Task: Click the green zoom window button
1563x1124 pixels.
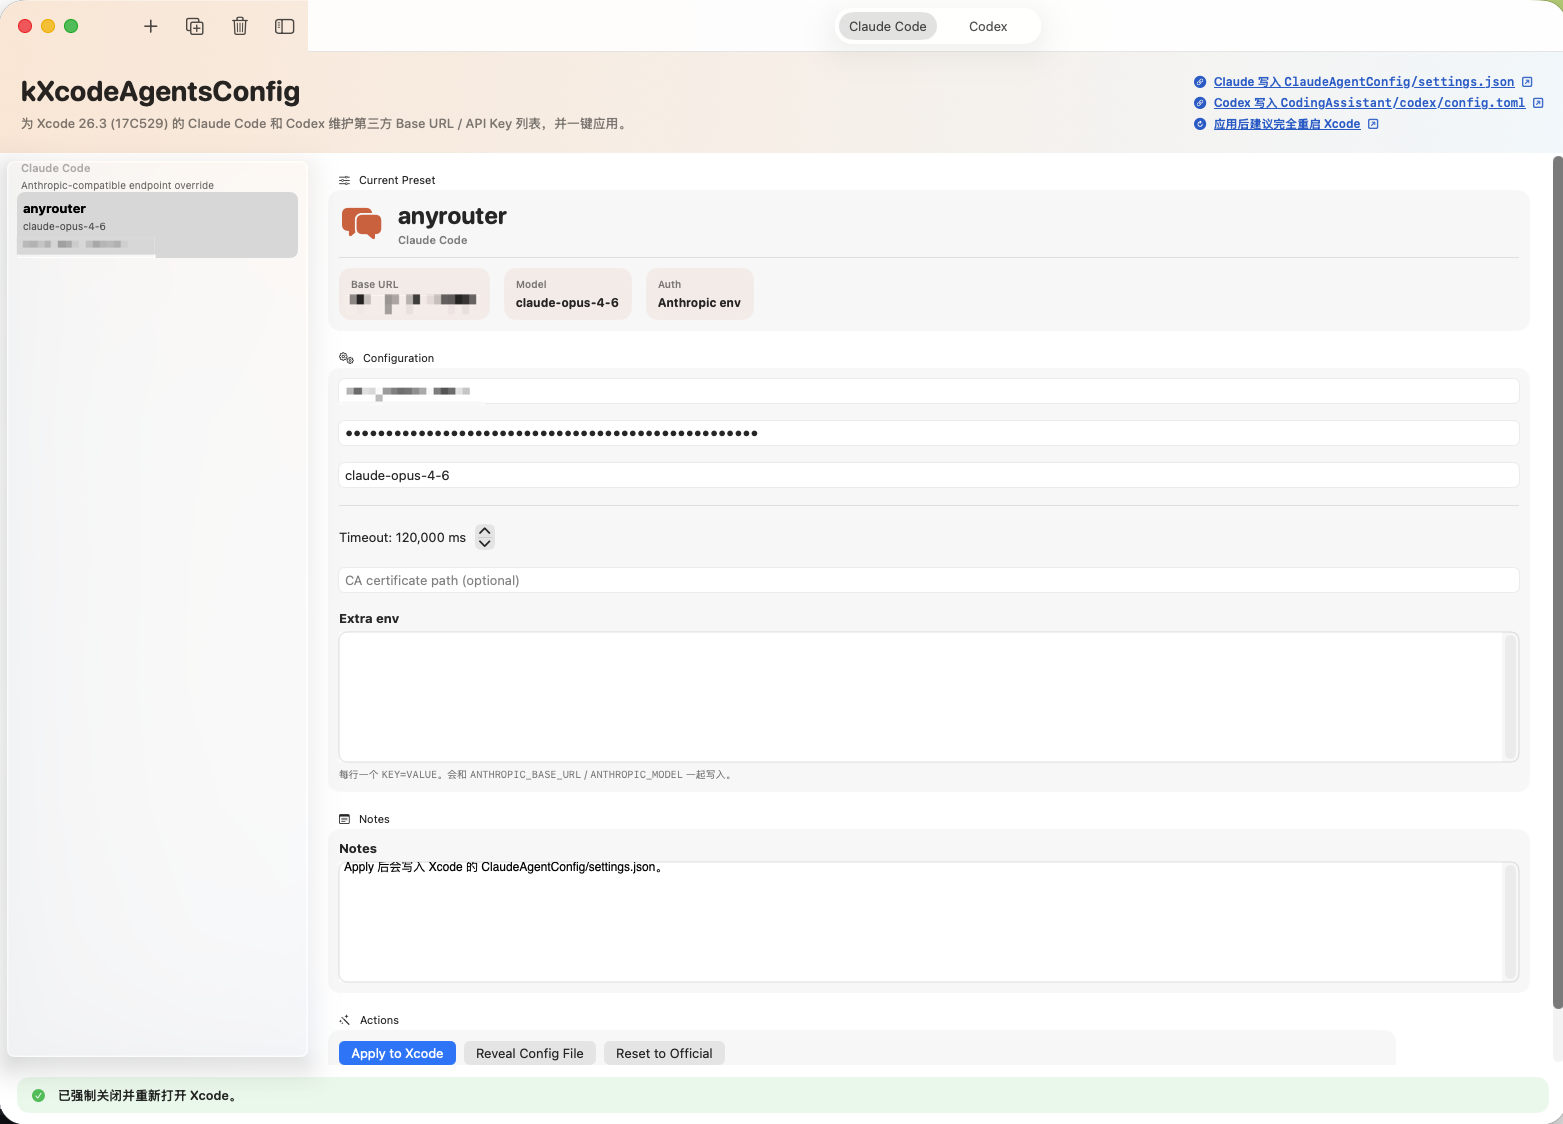Action: pos(71,26)
